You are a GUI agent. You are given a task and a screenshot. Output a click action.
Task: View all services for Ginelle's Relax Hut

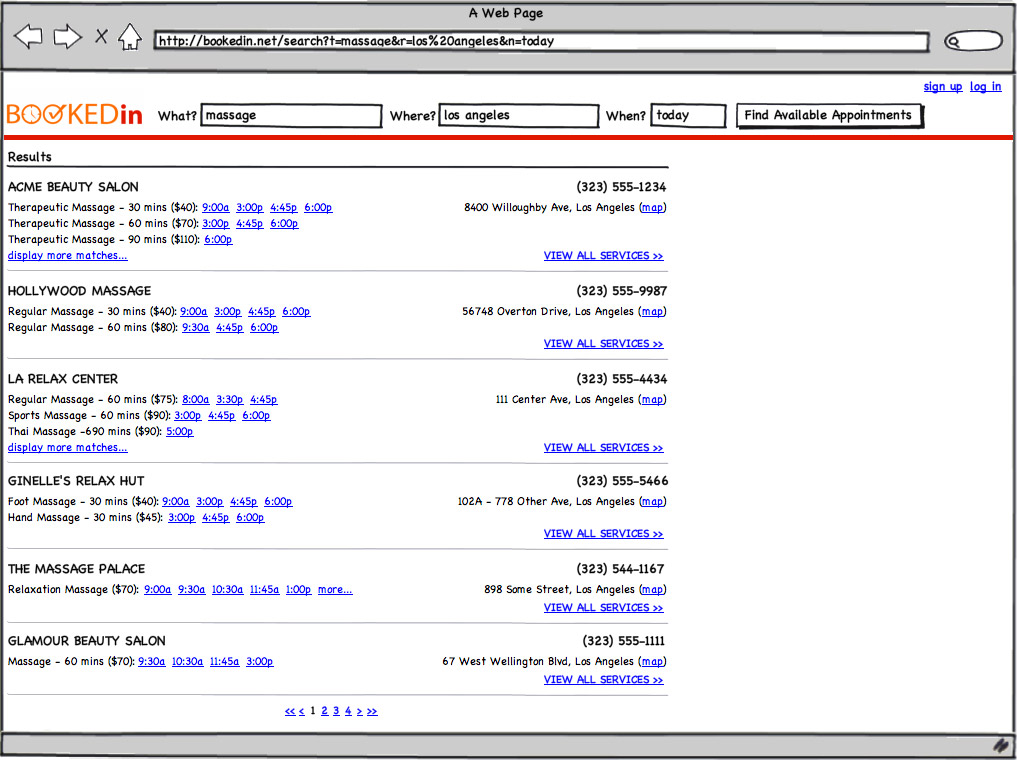point(603,534)
